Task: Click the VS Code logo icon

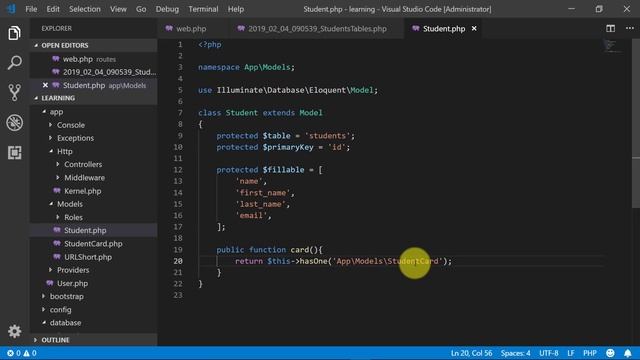Action: (x=11, y=9)
